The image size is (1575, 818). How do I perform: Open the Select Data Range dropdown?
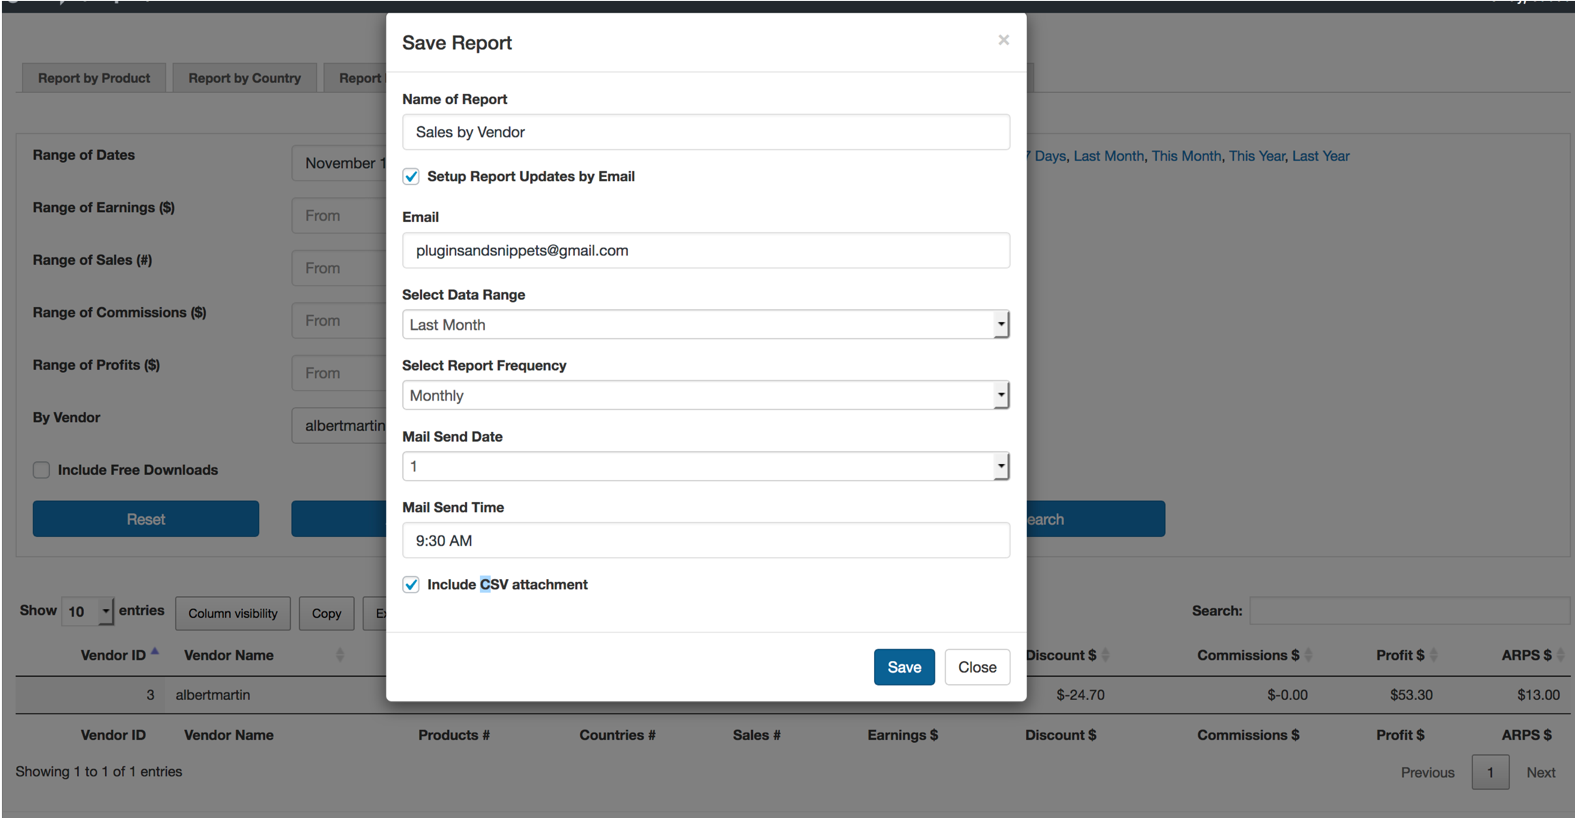pyautogui.click(x=706, y=325)
